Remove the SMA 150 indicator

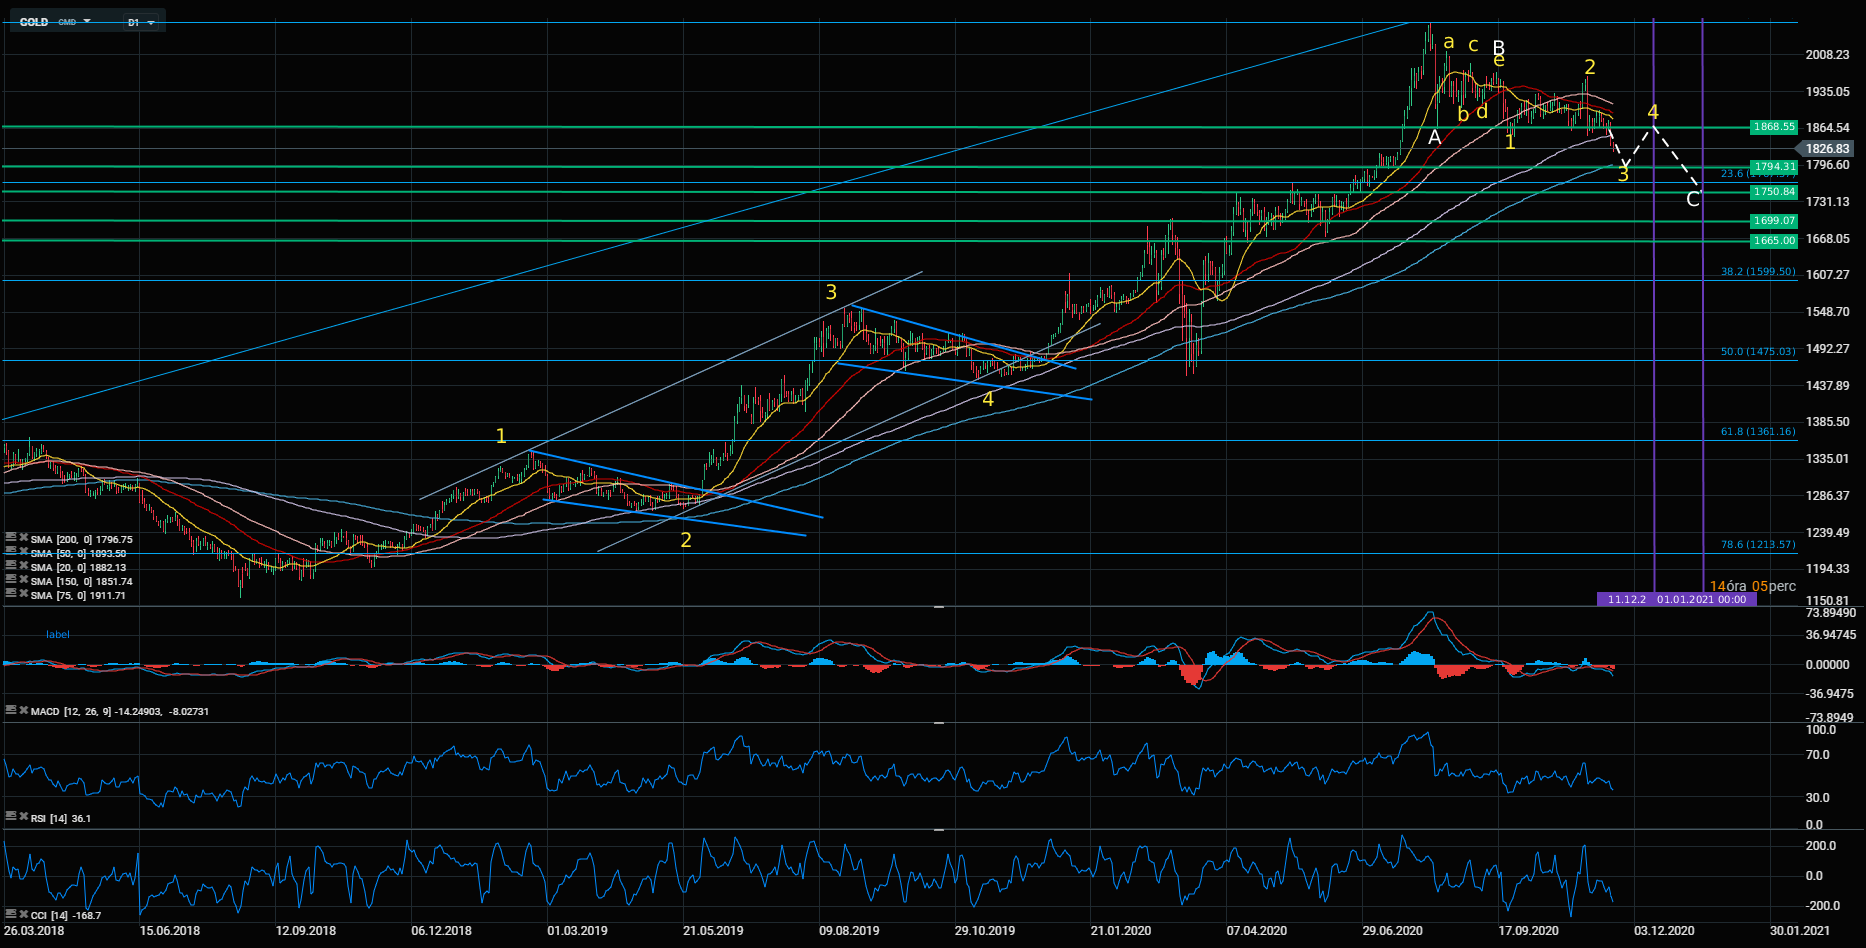23,580
